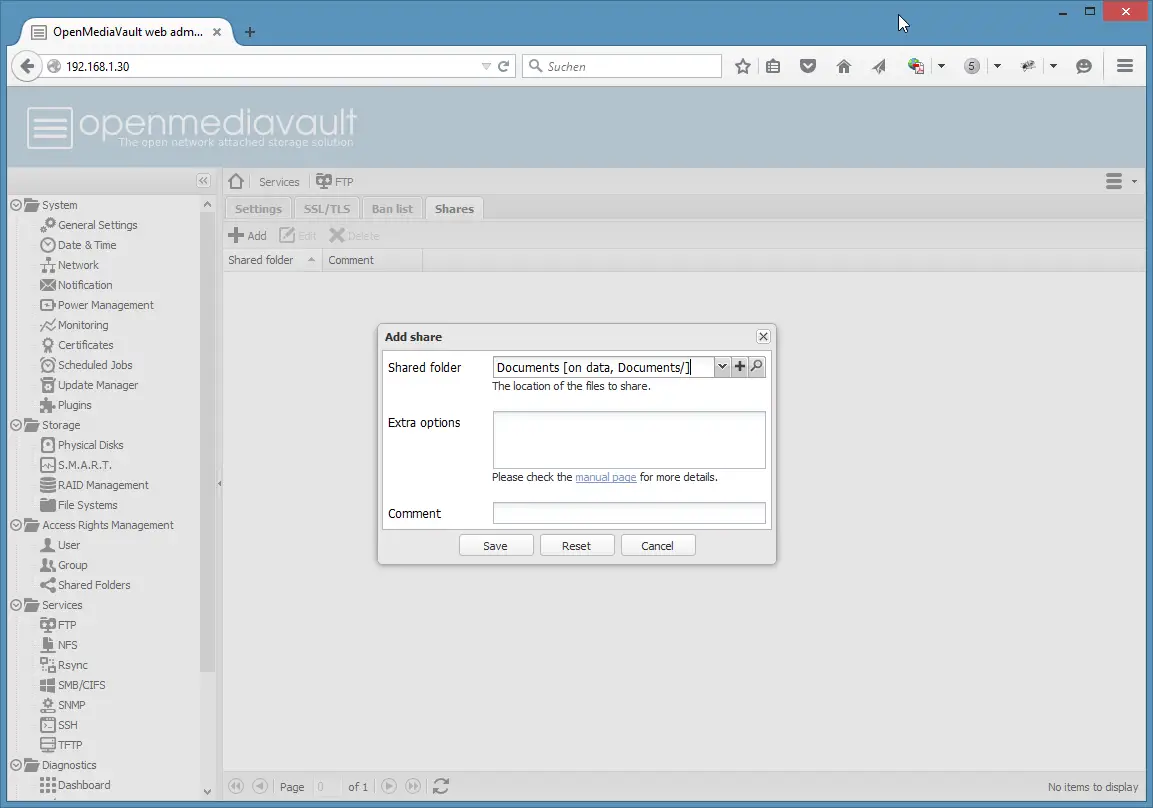Viewport: 1153px width, 808px height.
Task: Open FTP service in sidebar
Action: click(x=66, y=625)
